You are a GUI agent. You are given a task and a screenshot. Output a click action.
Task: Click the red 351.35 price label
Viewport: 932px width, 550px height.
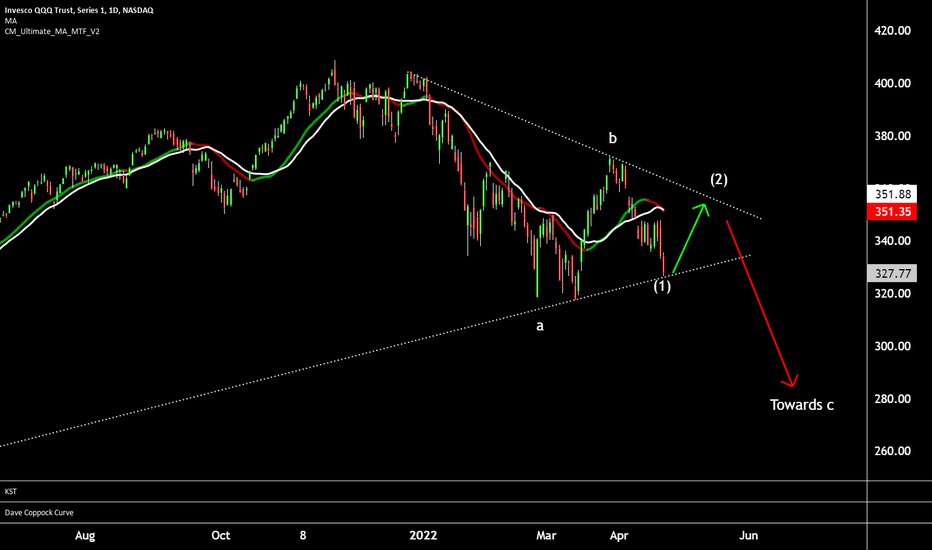pos(892,212)
